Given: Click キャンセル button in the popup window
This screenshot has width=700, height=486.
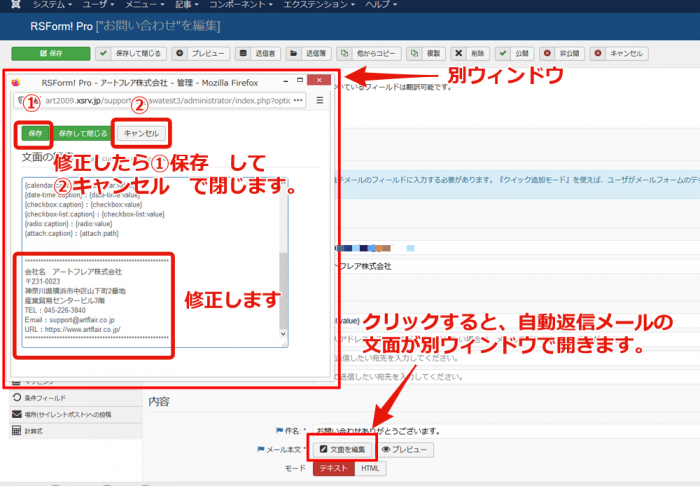Looking at the screenshot, I should pyautogui.click(x=141, y=133).
